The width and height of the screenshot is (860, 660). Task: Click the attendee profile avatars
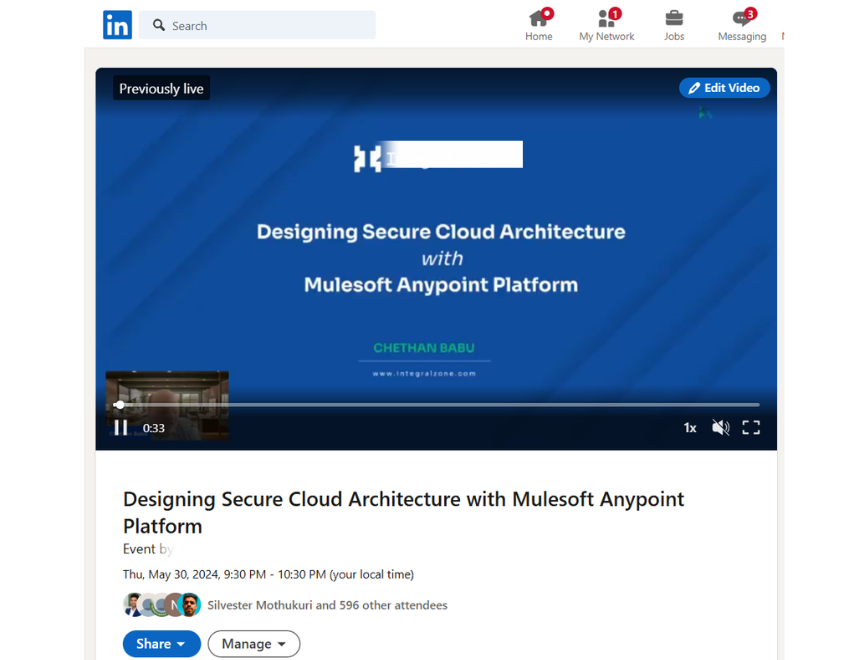(x=162, y=605)
